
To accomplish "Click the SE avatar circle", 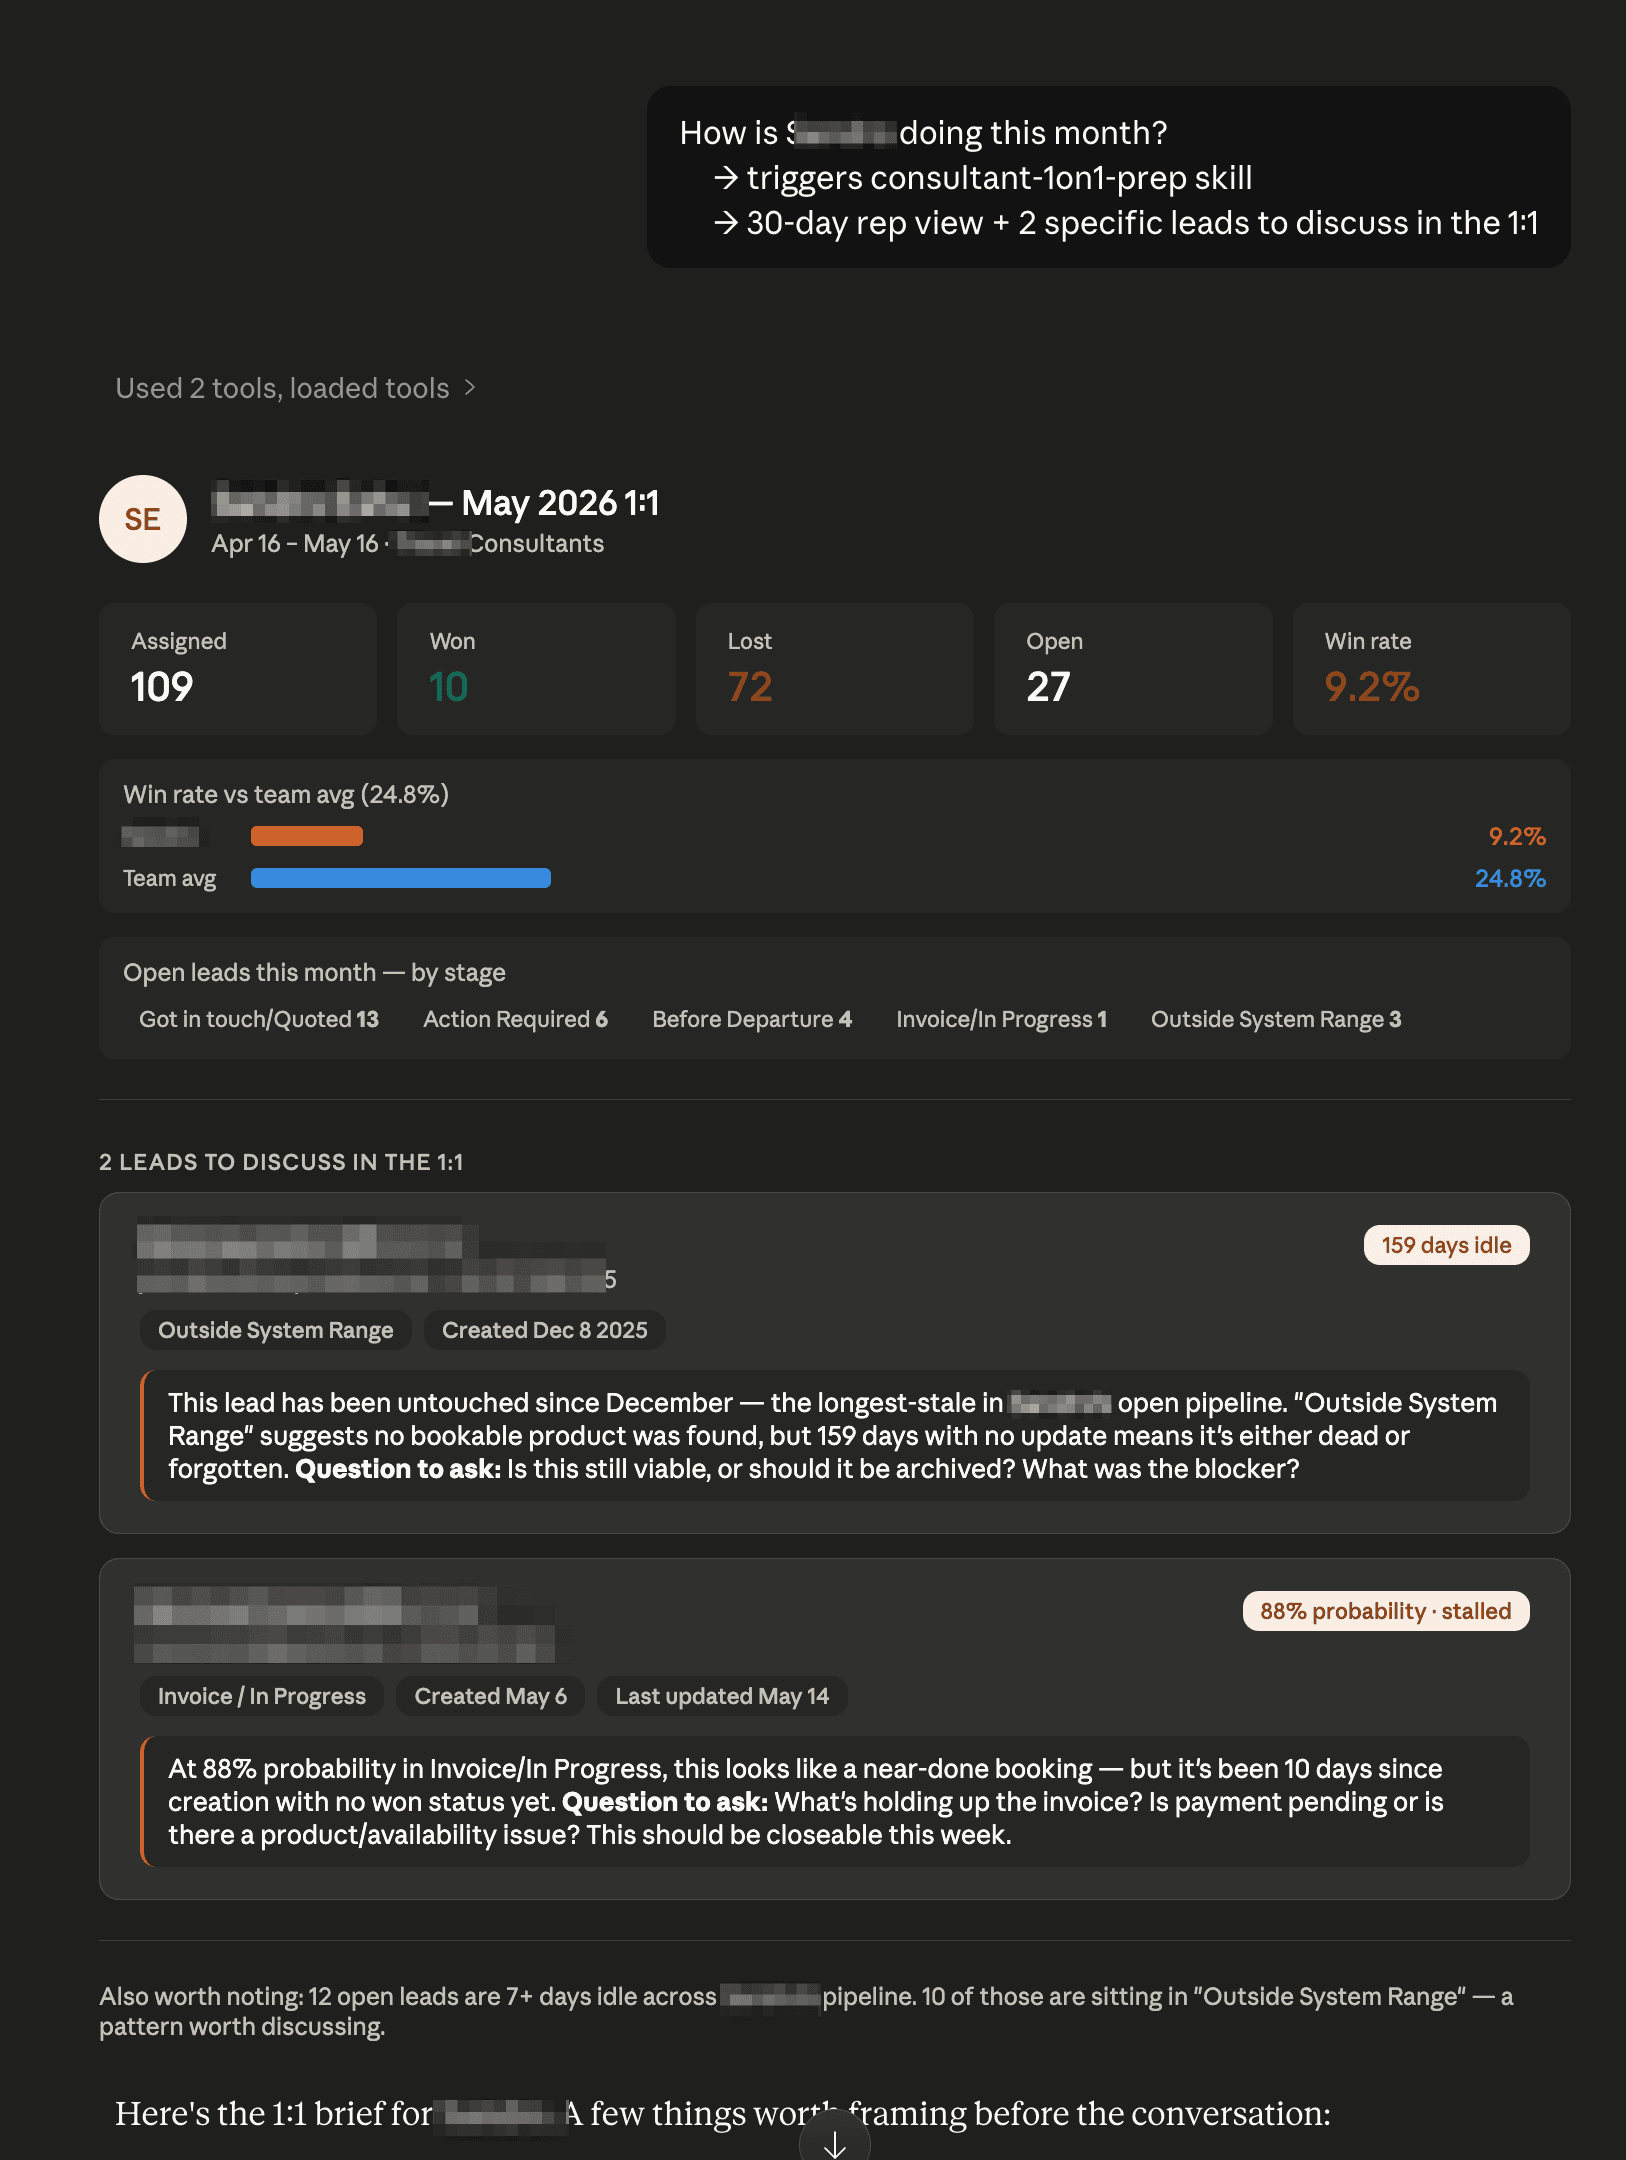I will point(143,519).
